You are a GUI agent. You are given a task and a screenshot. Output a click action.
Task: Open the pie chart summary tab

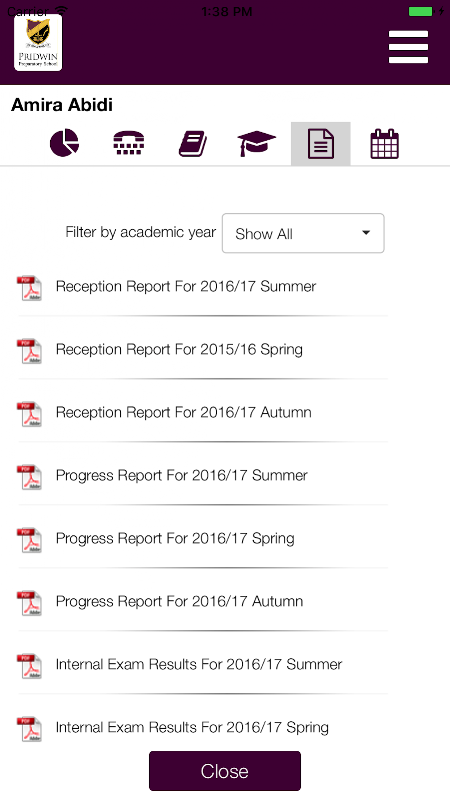[64, 143]
